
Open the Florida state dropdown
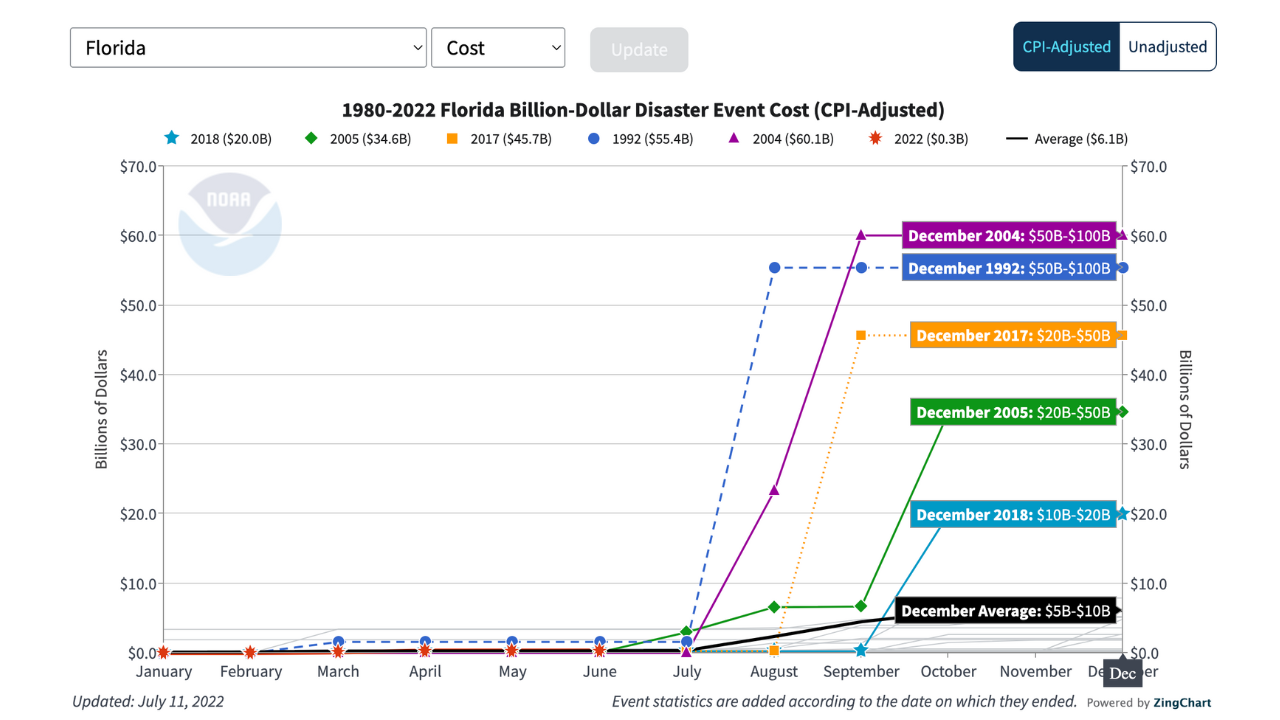[x=248, y=48]
